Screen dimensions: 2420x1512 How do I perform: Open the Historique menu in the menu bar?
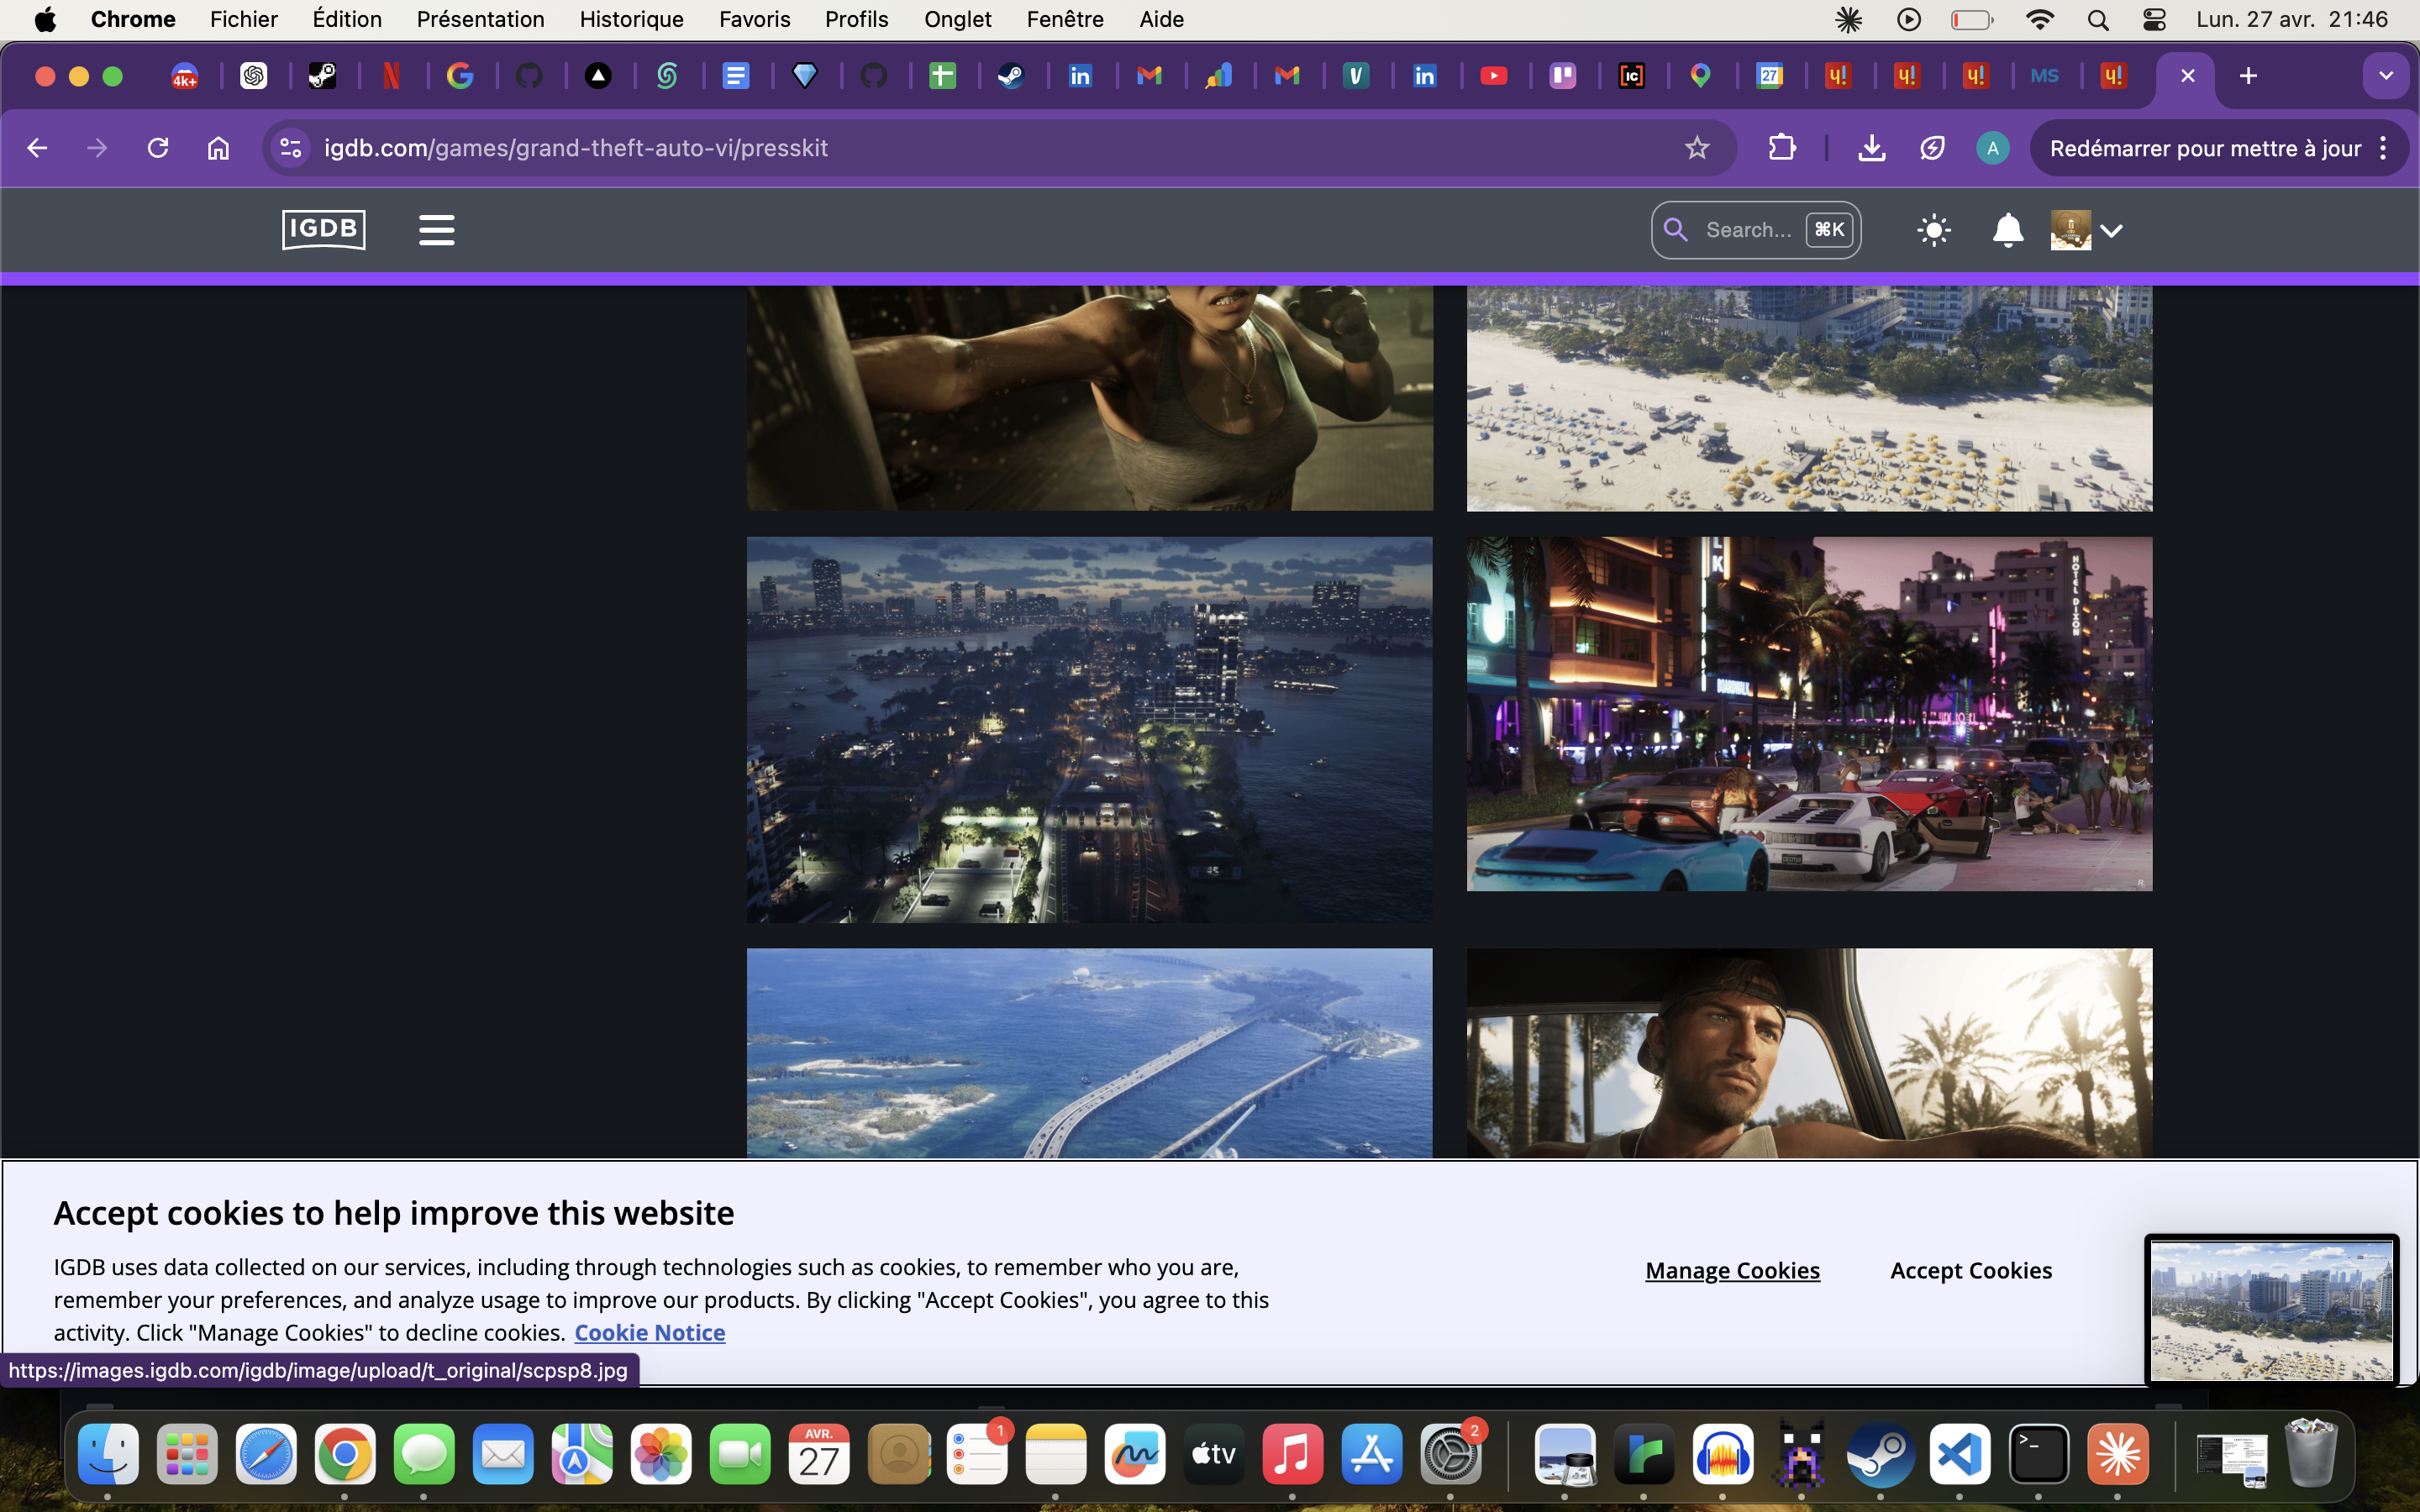(631, 19)
